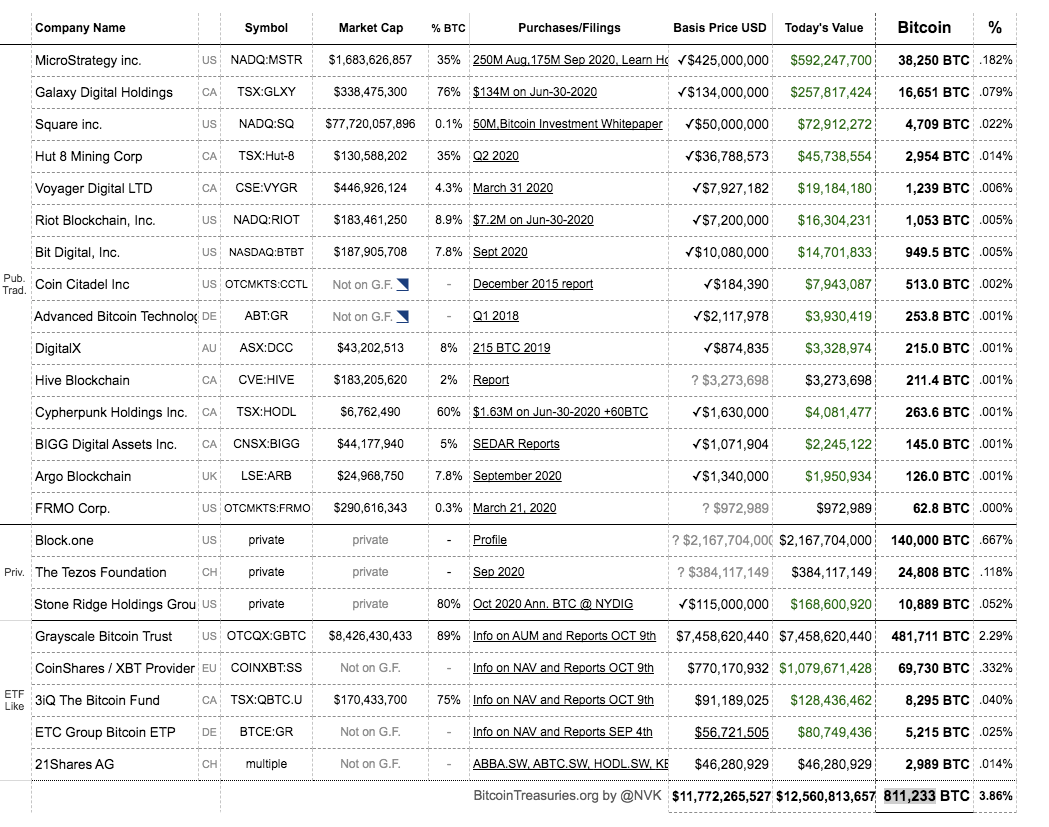1049x827 pixels.
Task: Select the 'OTCQX:GBTC' symbol cell
Action: click(266, 636)
